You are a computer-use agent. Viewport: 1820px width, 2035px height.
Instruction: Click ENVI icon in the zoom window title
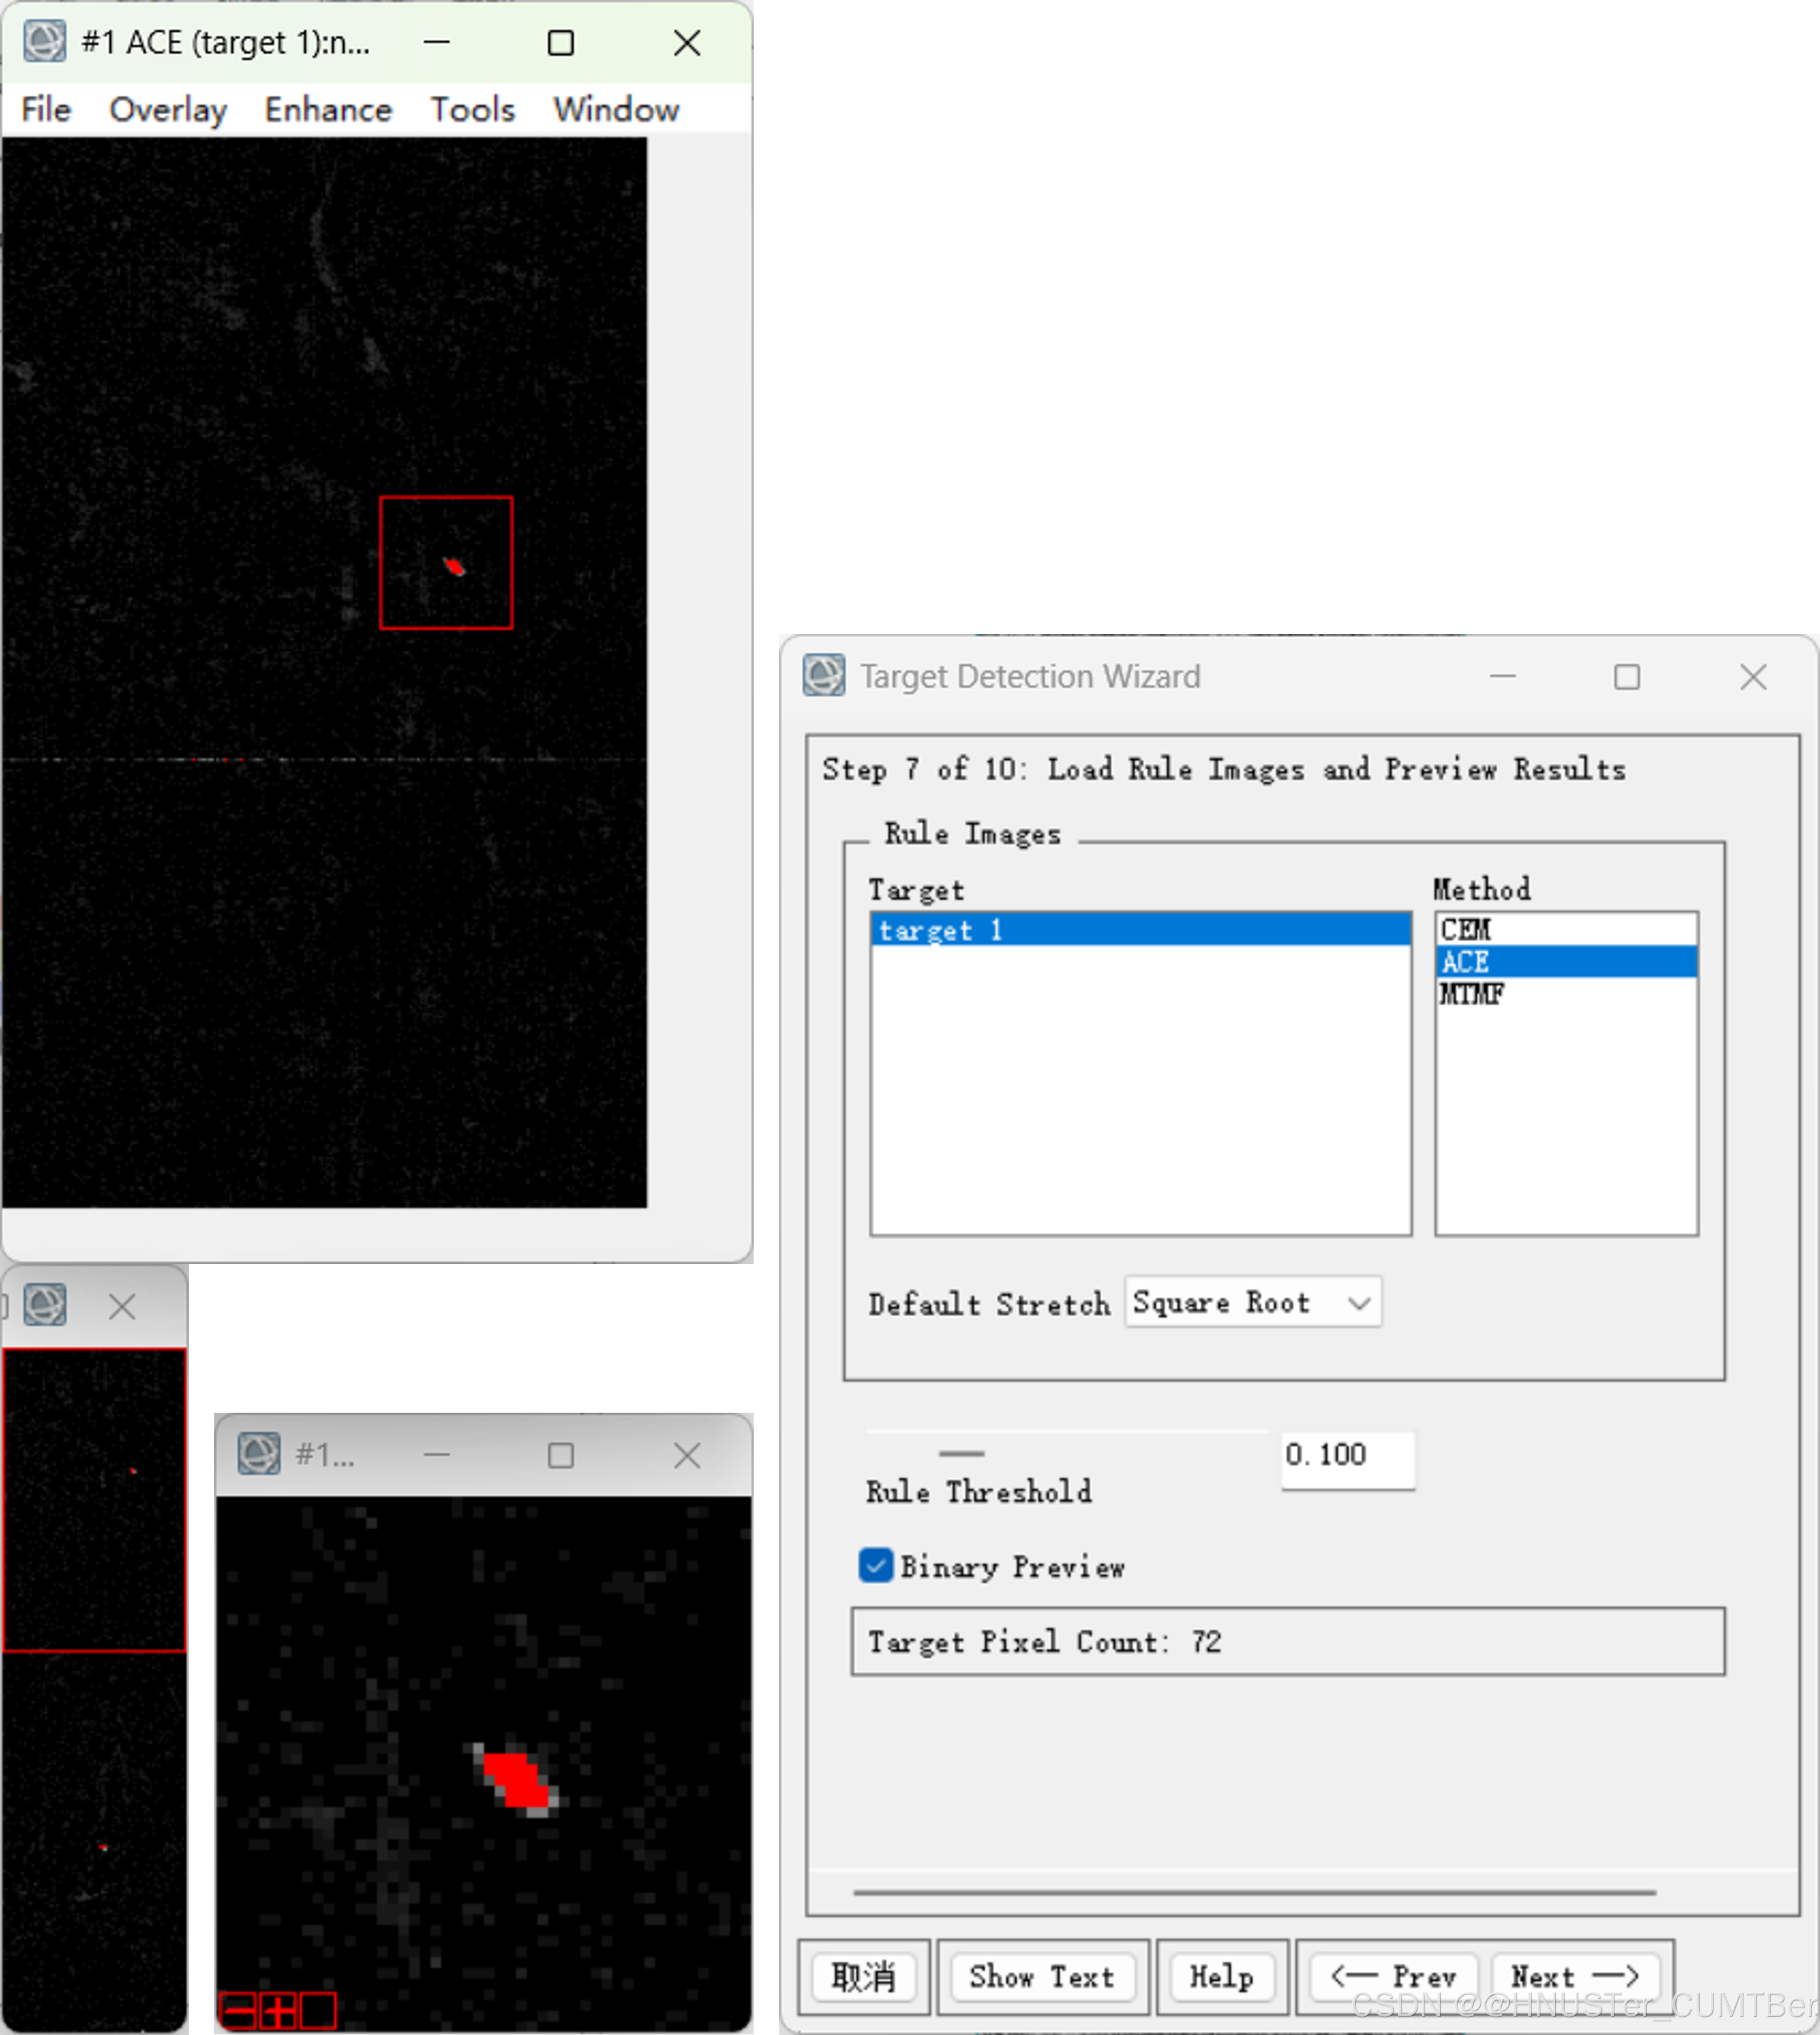(x=259, y=1454)
